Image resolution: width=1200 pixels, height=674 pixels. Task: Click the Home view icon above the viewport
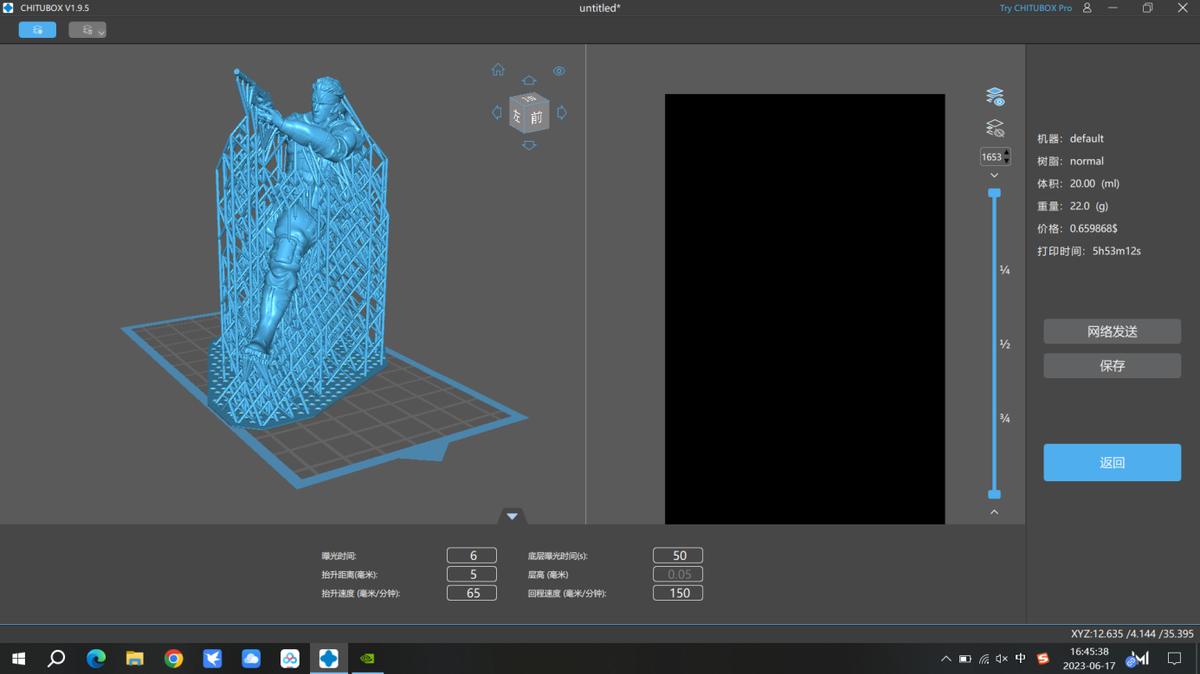coord(498,69)
